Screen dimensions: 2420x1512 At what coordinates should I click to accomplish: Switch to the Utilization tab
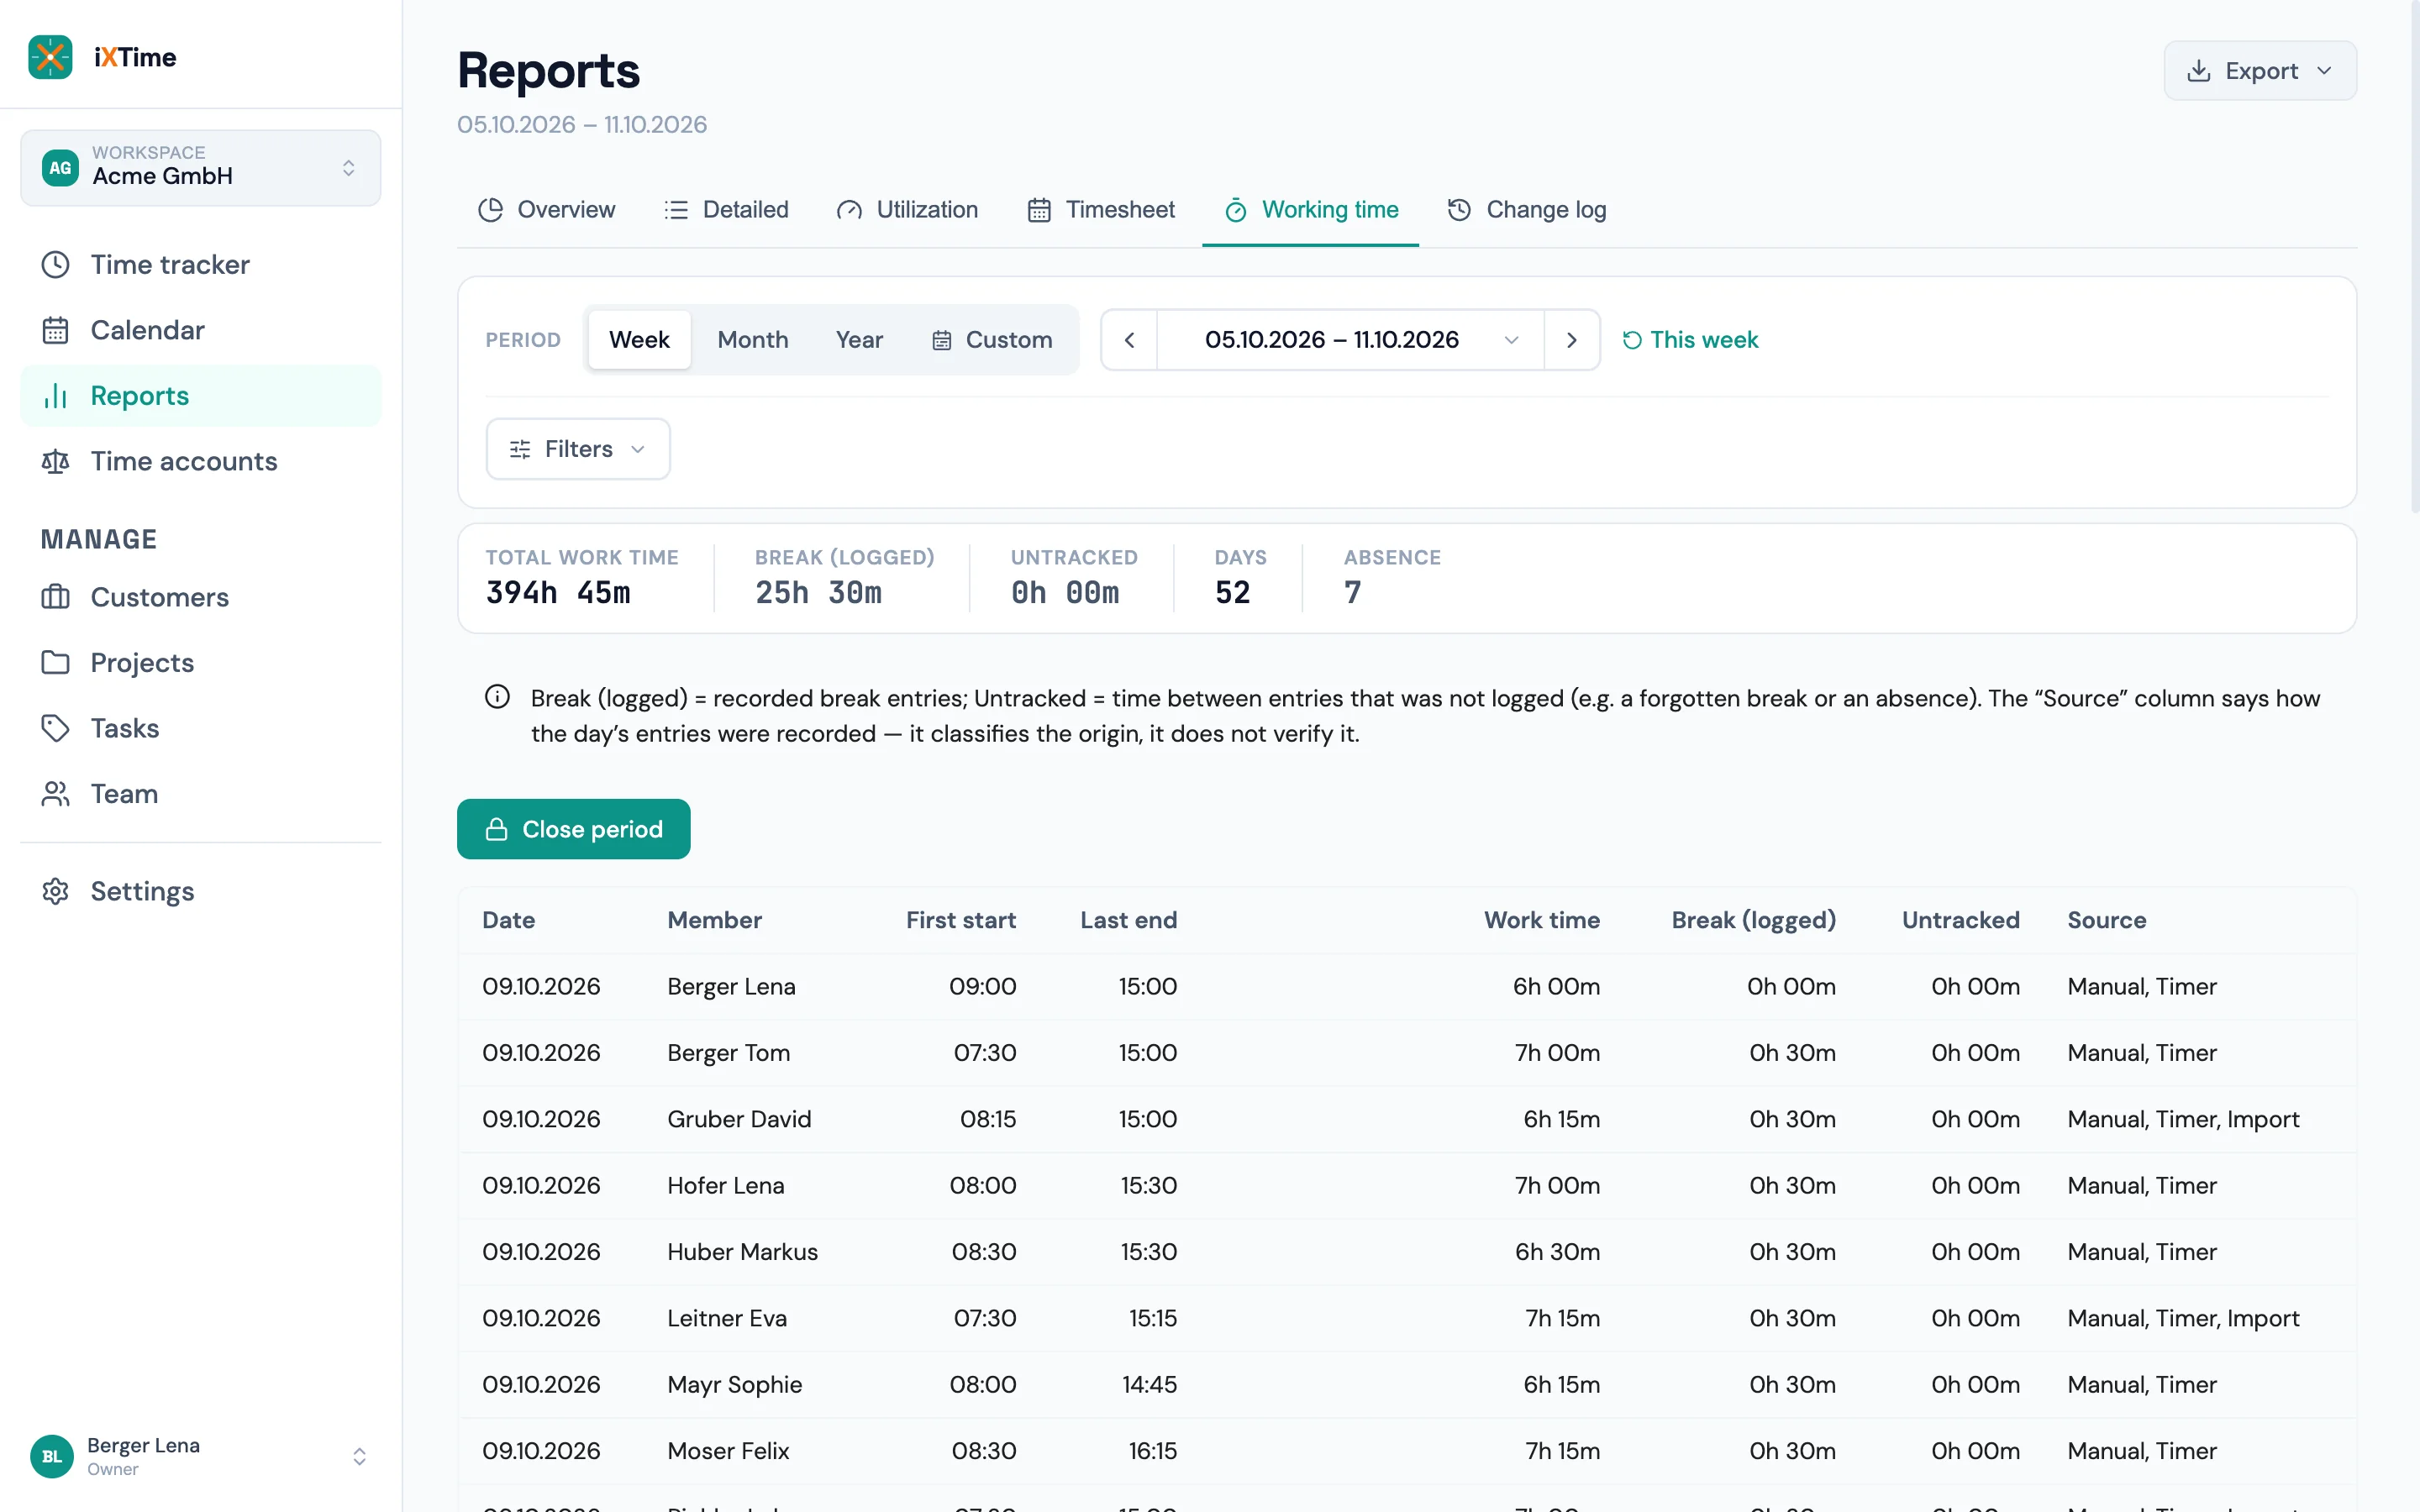coord(907,210)
